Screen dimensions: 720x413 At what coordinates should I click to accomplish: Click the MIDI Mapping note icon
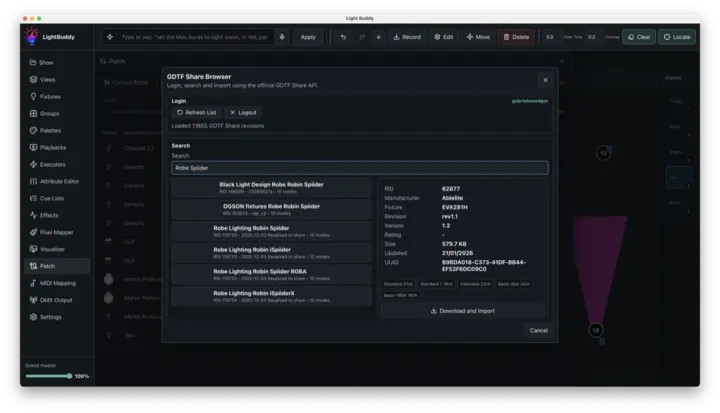click(33, 283)
